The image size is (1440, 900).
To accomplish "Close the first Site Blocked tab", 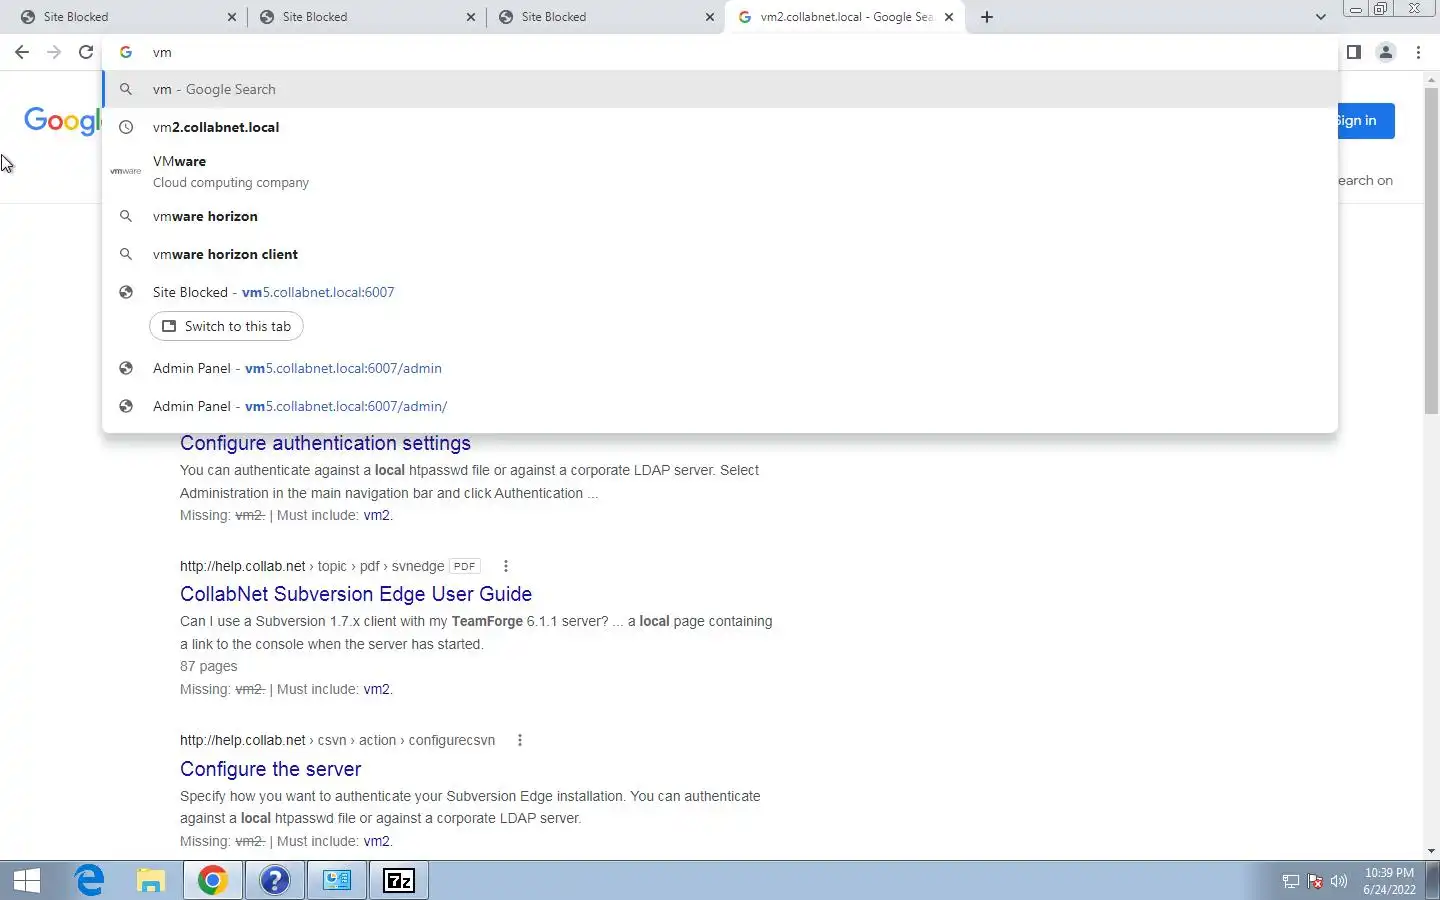I will [232, 17].
